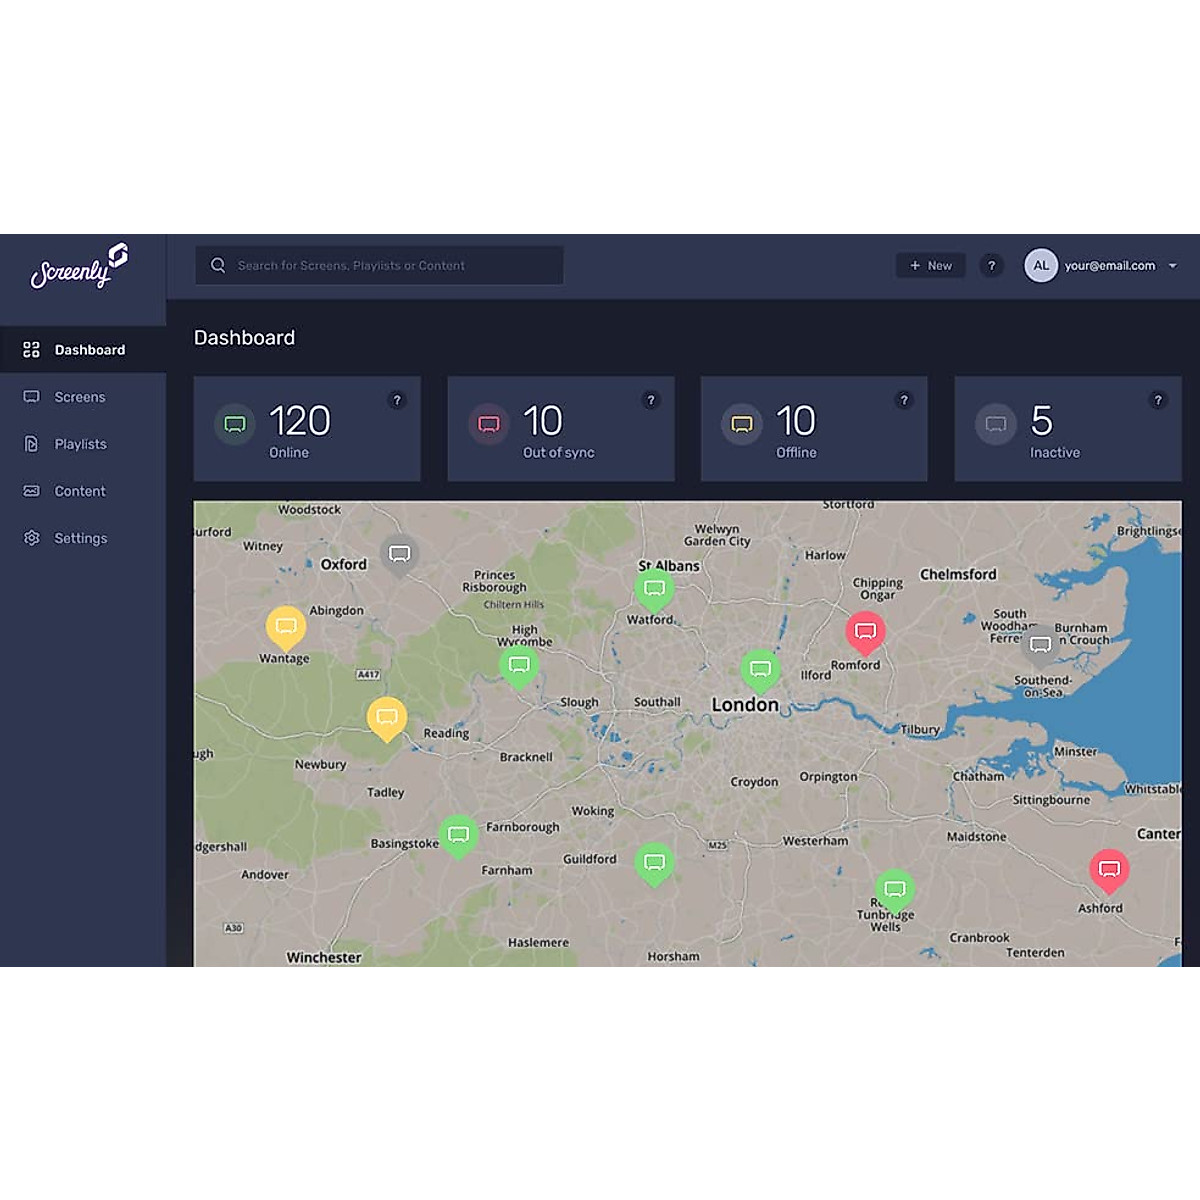Select the green screen marker at London
This screenshot has height=1200, width=1200.
(760, 669)
